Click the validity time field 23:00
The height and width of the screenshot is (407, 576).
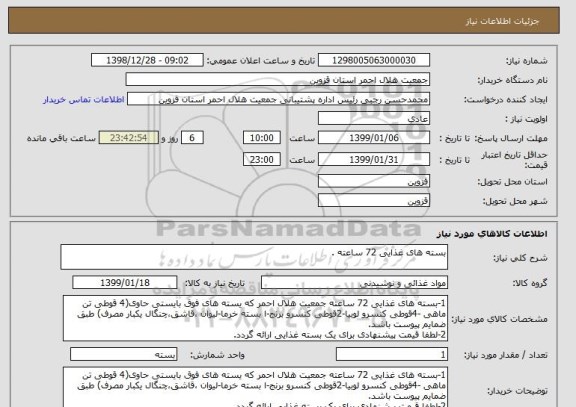[x=262, y=159]
